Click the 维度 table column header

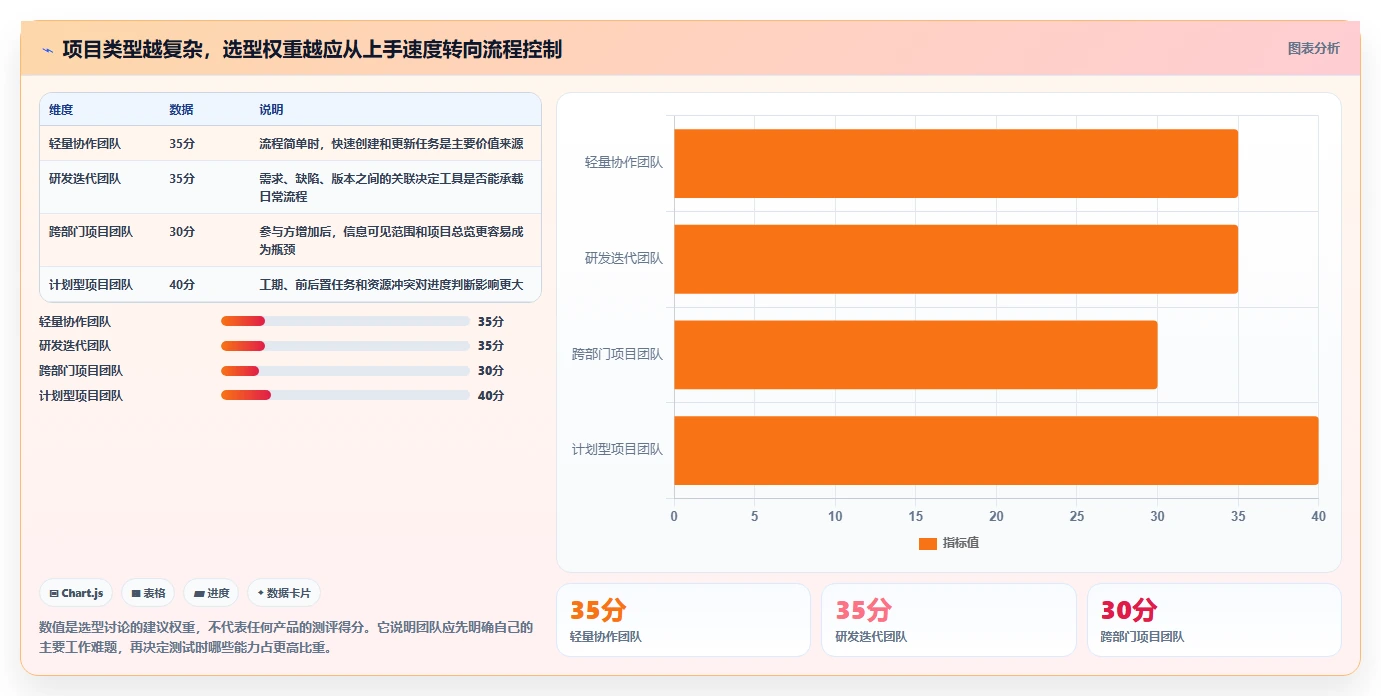coord(61,110)
